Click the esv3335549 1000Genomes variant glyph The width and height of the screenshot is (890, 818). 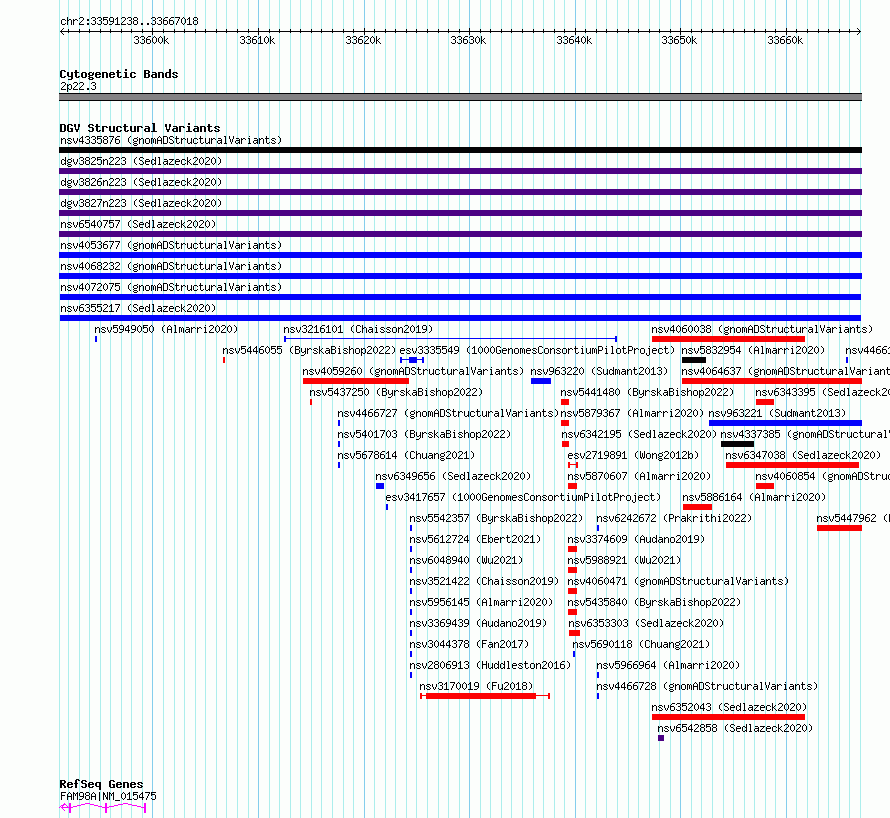412,360
